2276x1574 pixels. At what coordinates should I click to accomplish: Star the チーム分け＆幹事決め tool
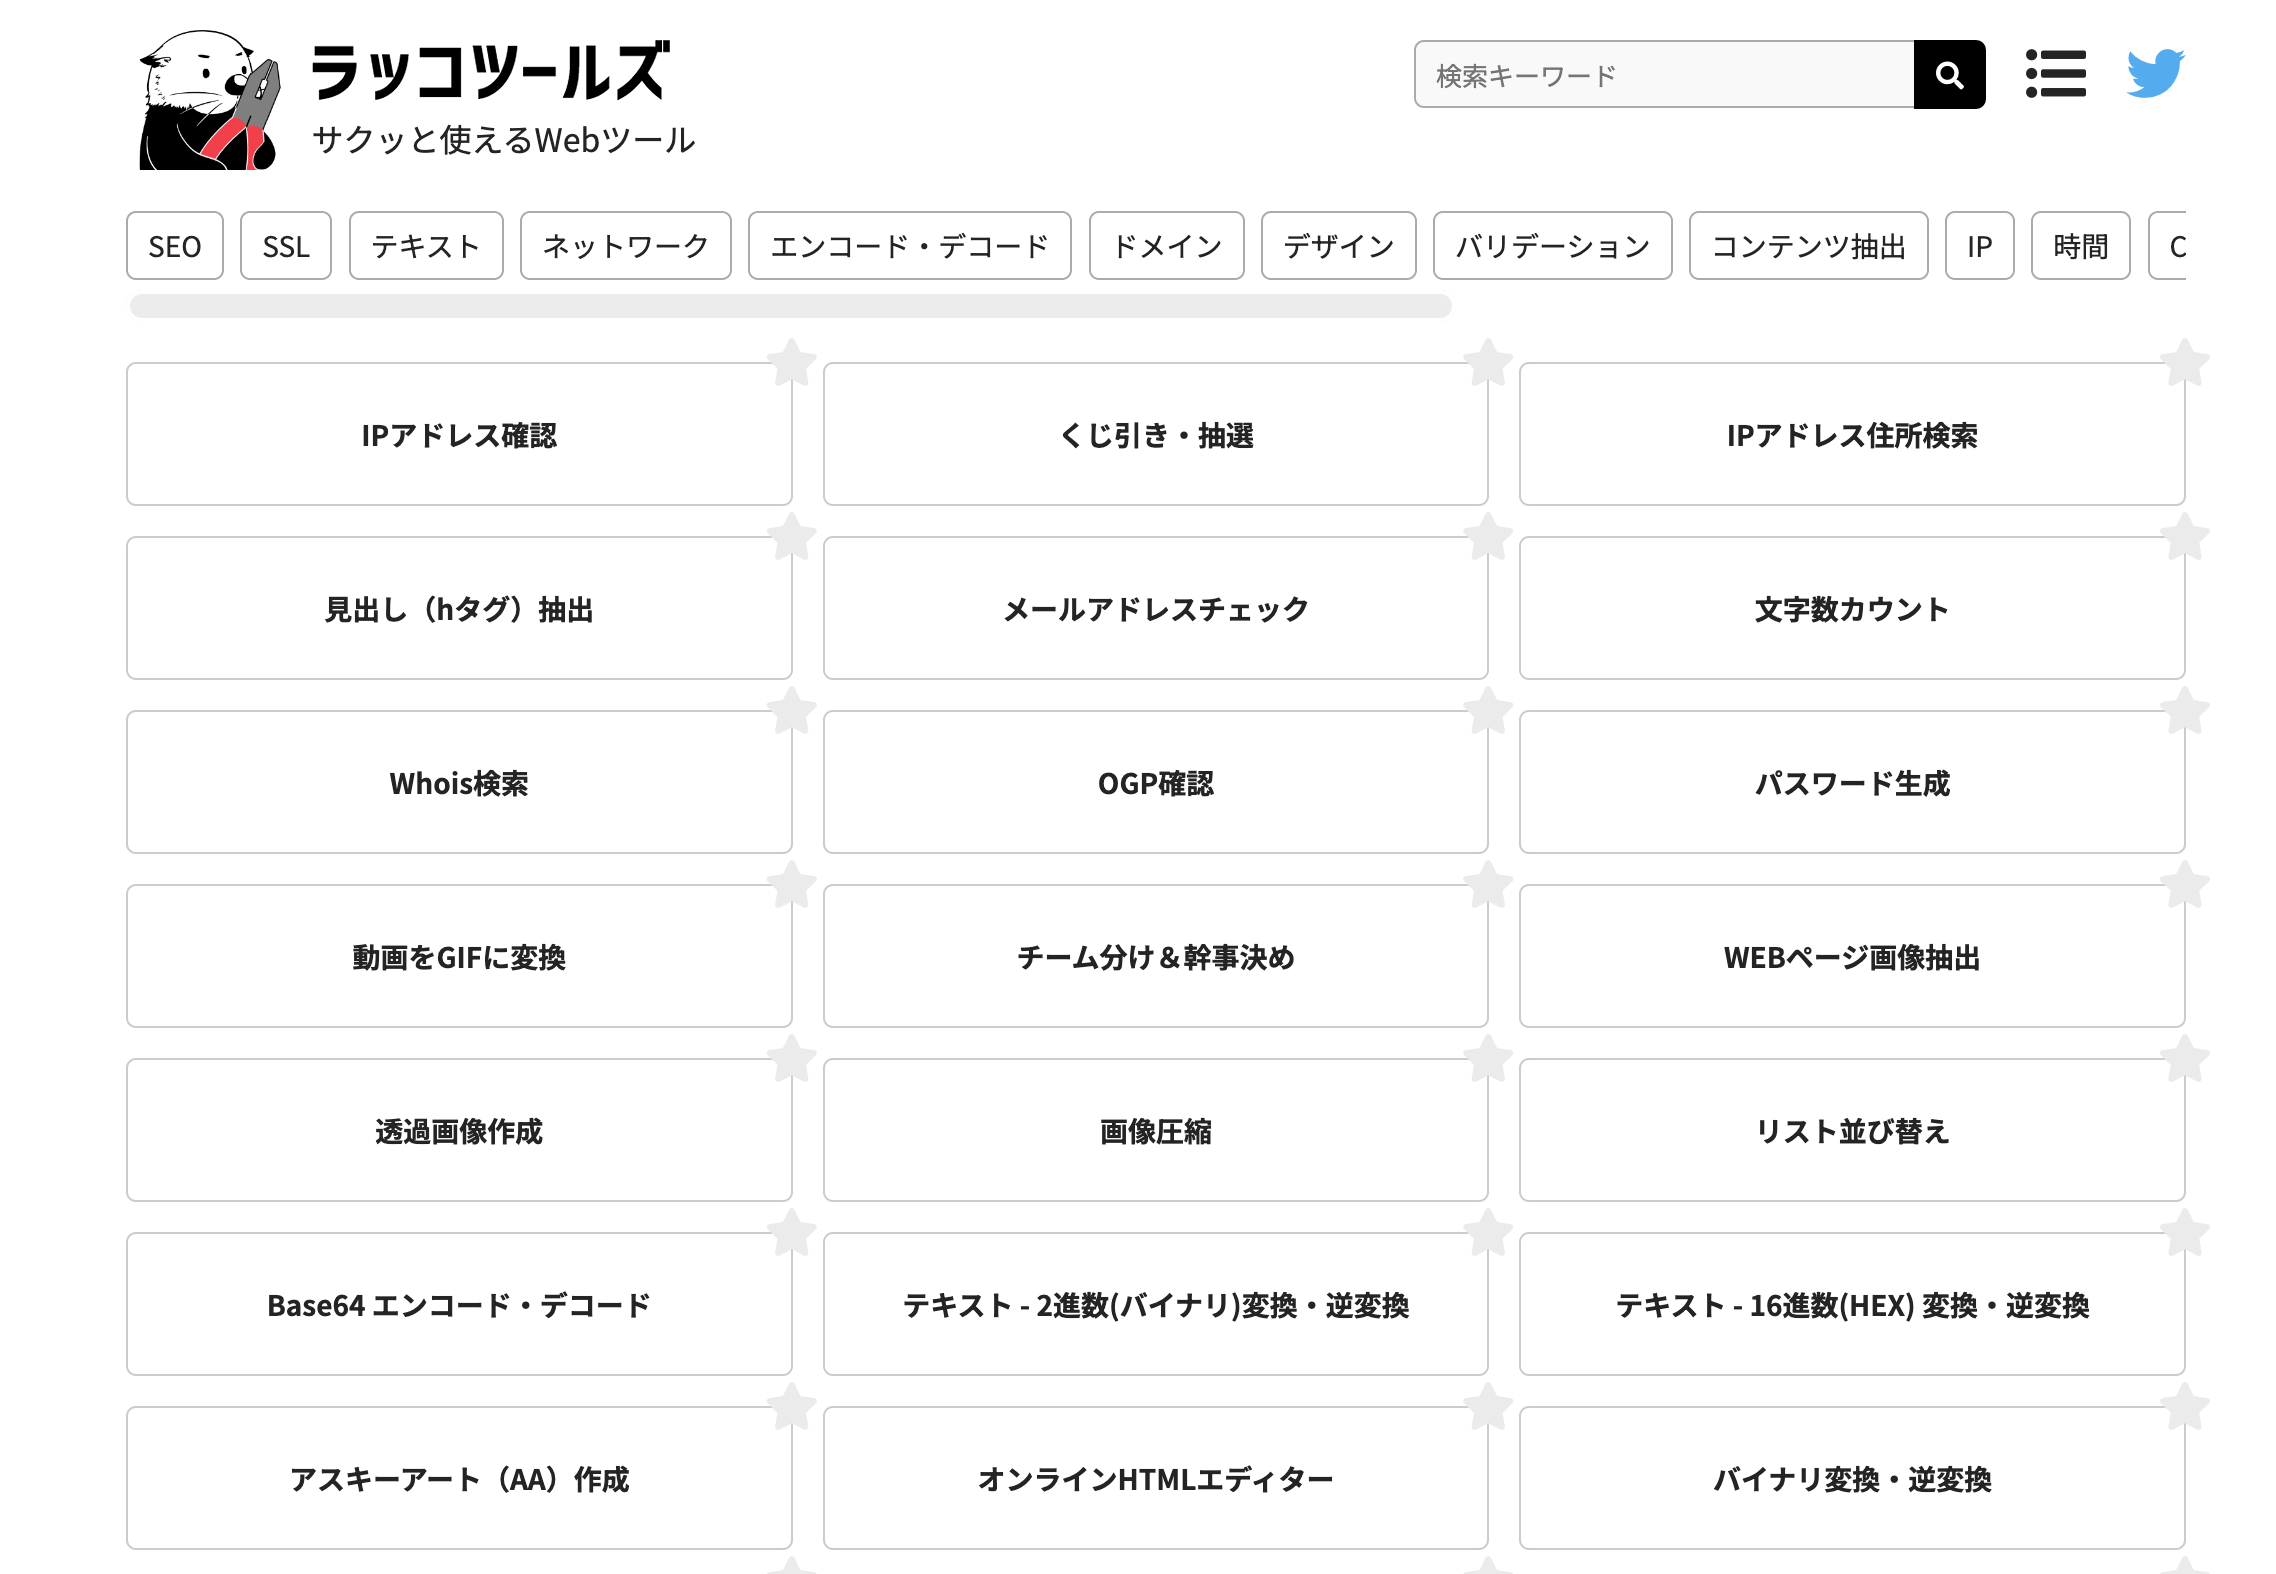[x=1488, y=884]
